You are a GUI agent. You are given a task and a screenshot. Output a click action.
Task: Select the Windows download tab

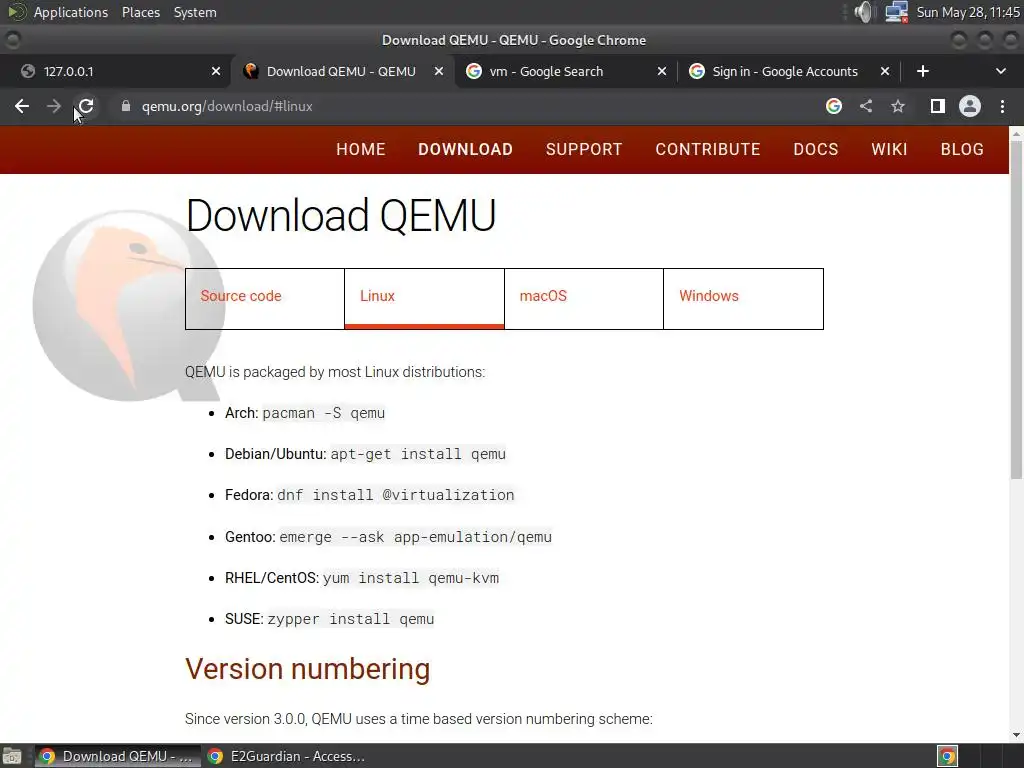743,298
